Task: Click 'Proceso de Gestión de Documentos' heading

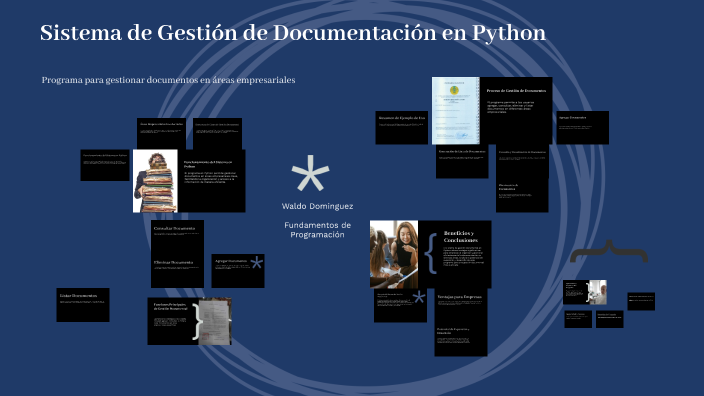Action: [x=516, y=91]
